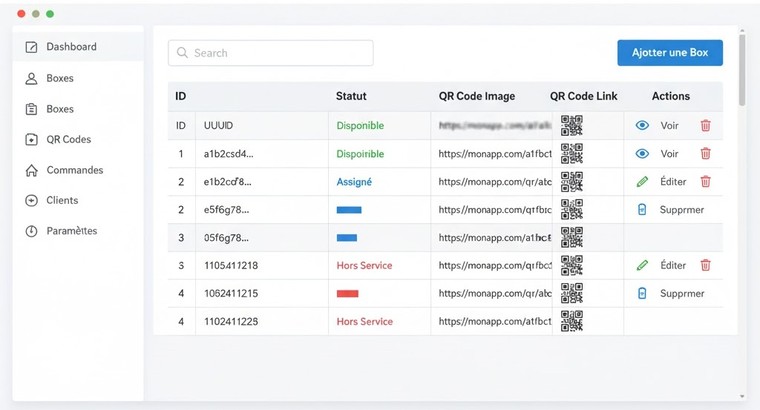Open the Clients section in the sidebar

tap(61, 200)
